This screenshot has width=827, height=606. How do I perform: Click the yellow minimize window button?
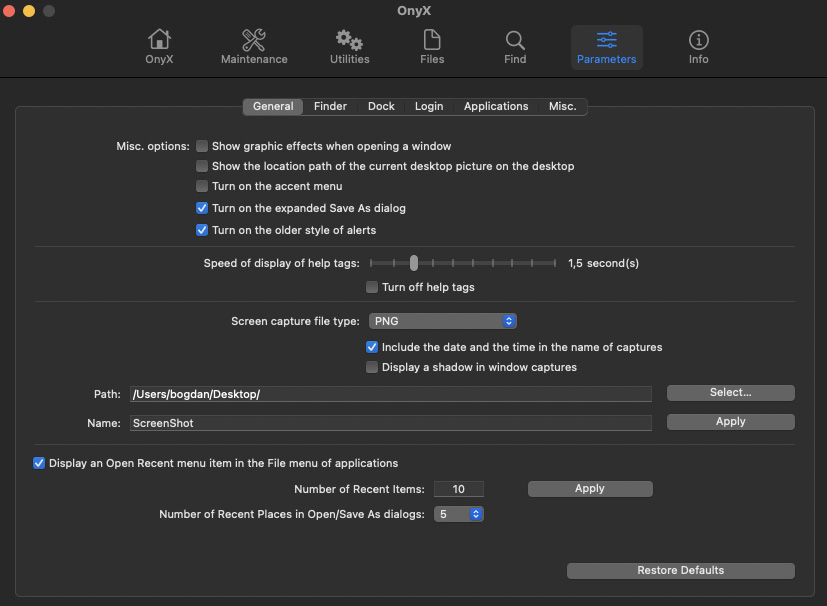pos(28,11)
